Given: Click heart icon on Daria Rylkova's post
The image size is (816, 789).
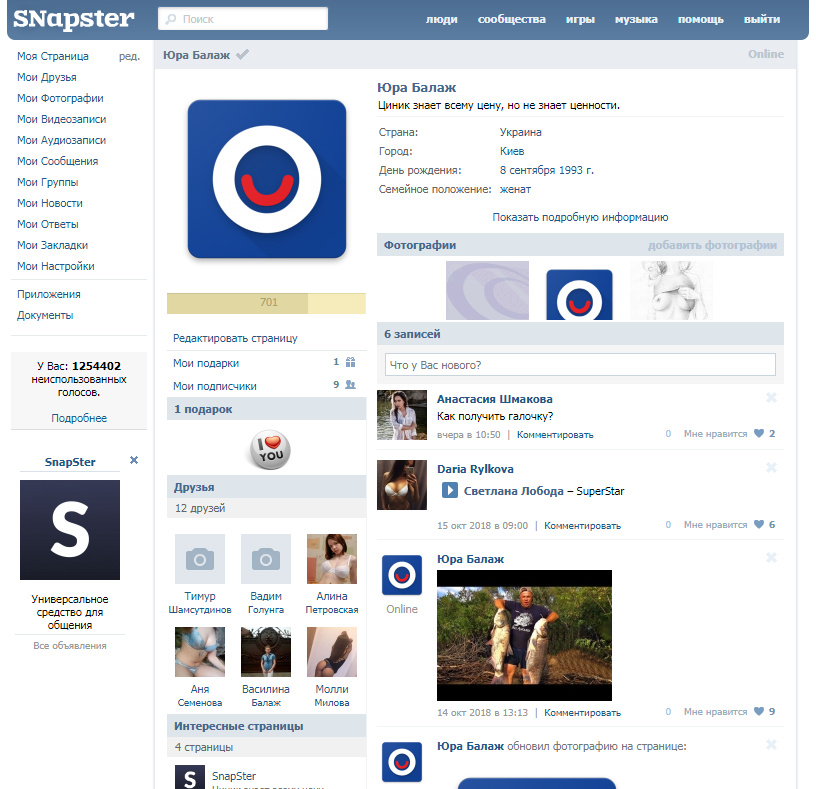Looking at the screenshot, I should tap(759, 525).
